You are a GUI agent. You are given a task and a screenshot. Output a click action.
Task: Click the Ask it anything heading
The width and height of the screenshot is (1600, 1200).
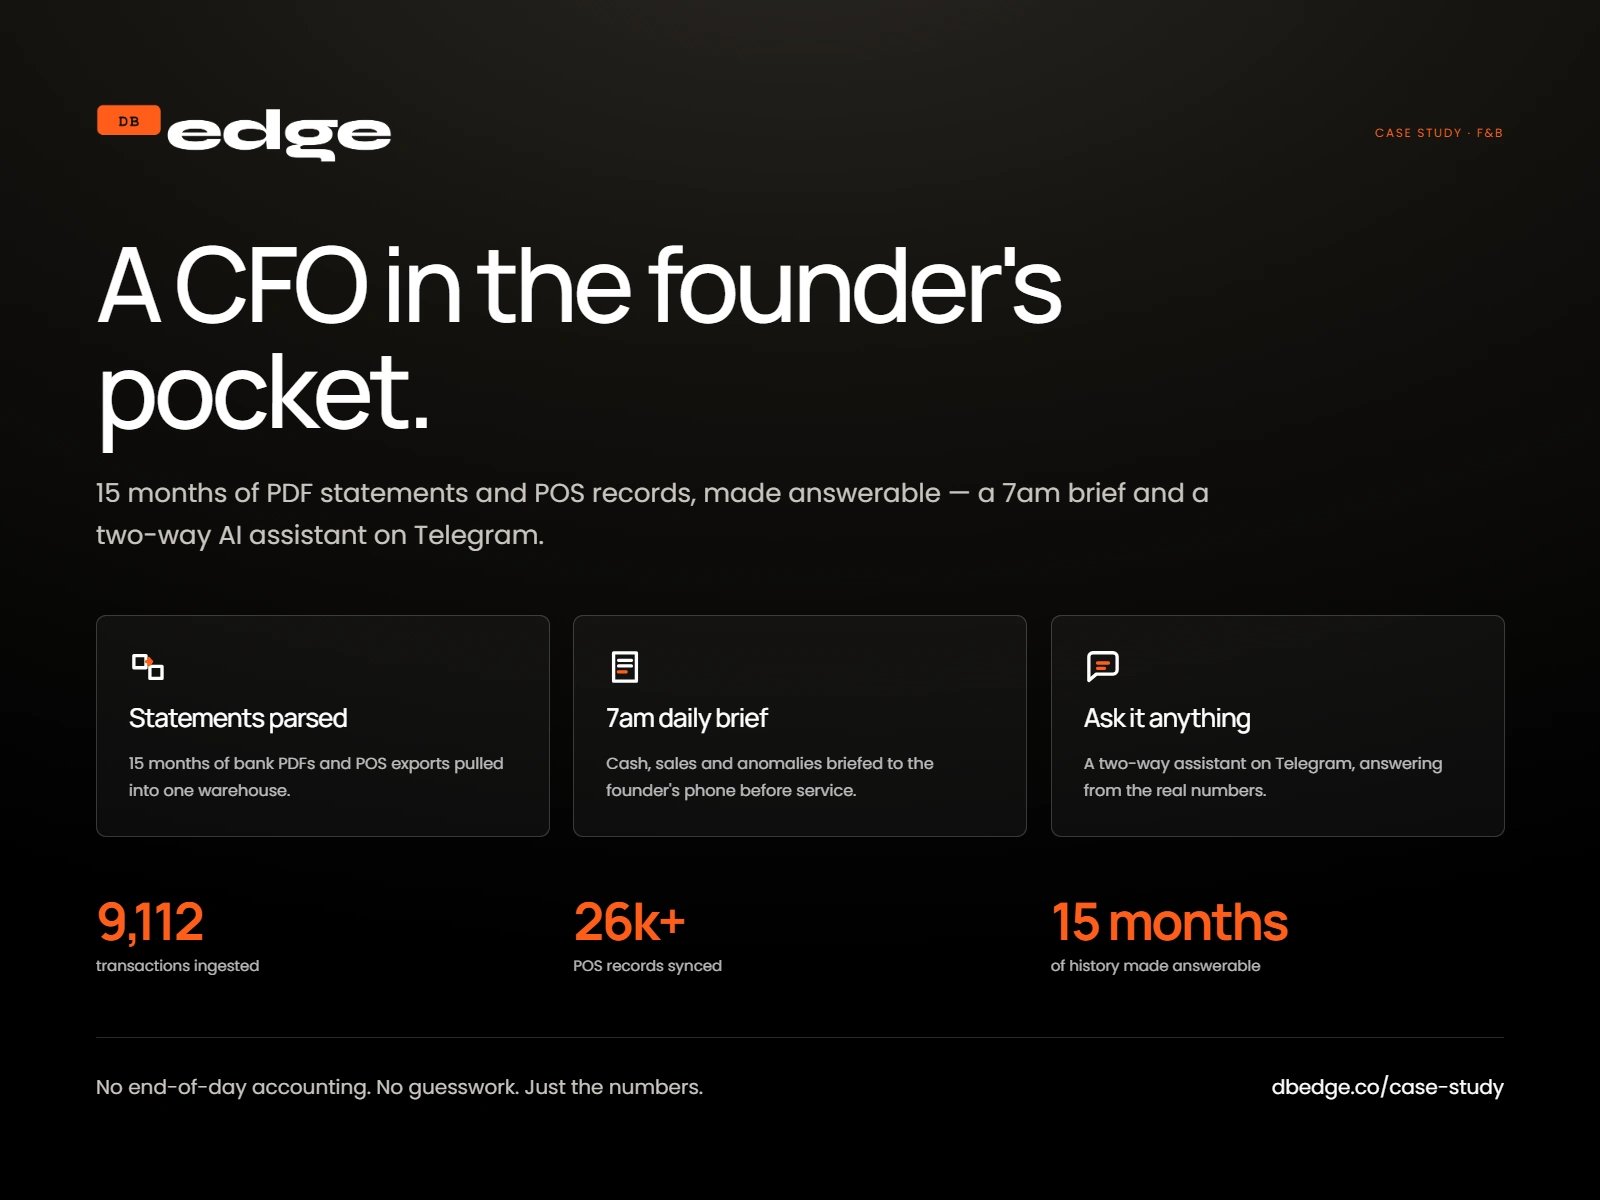[1167, 718]
